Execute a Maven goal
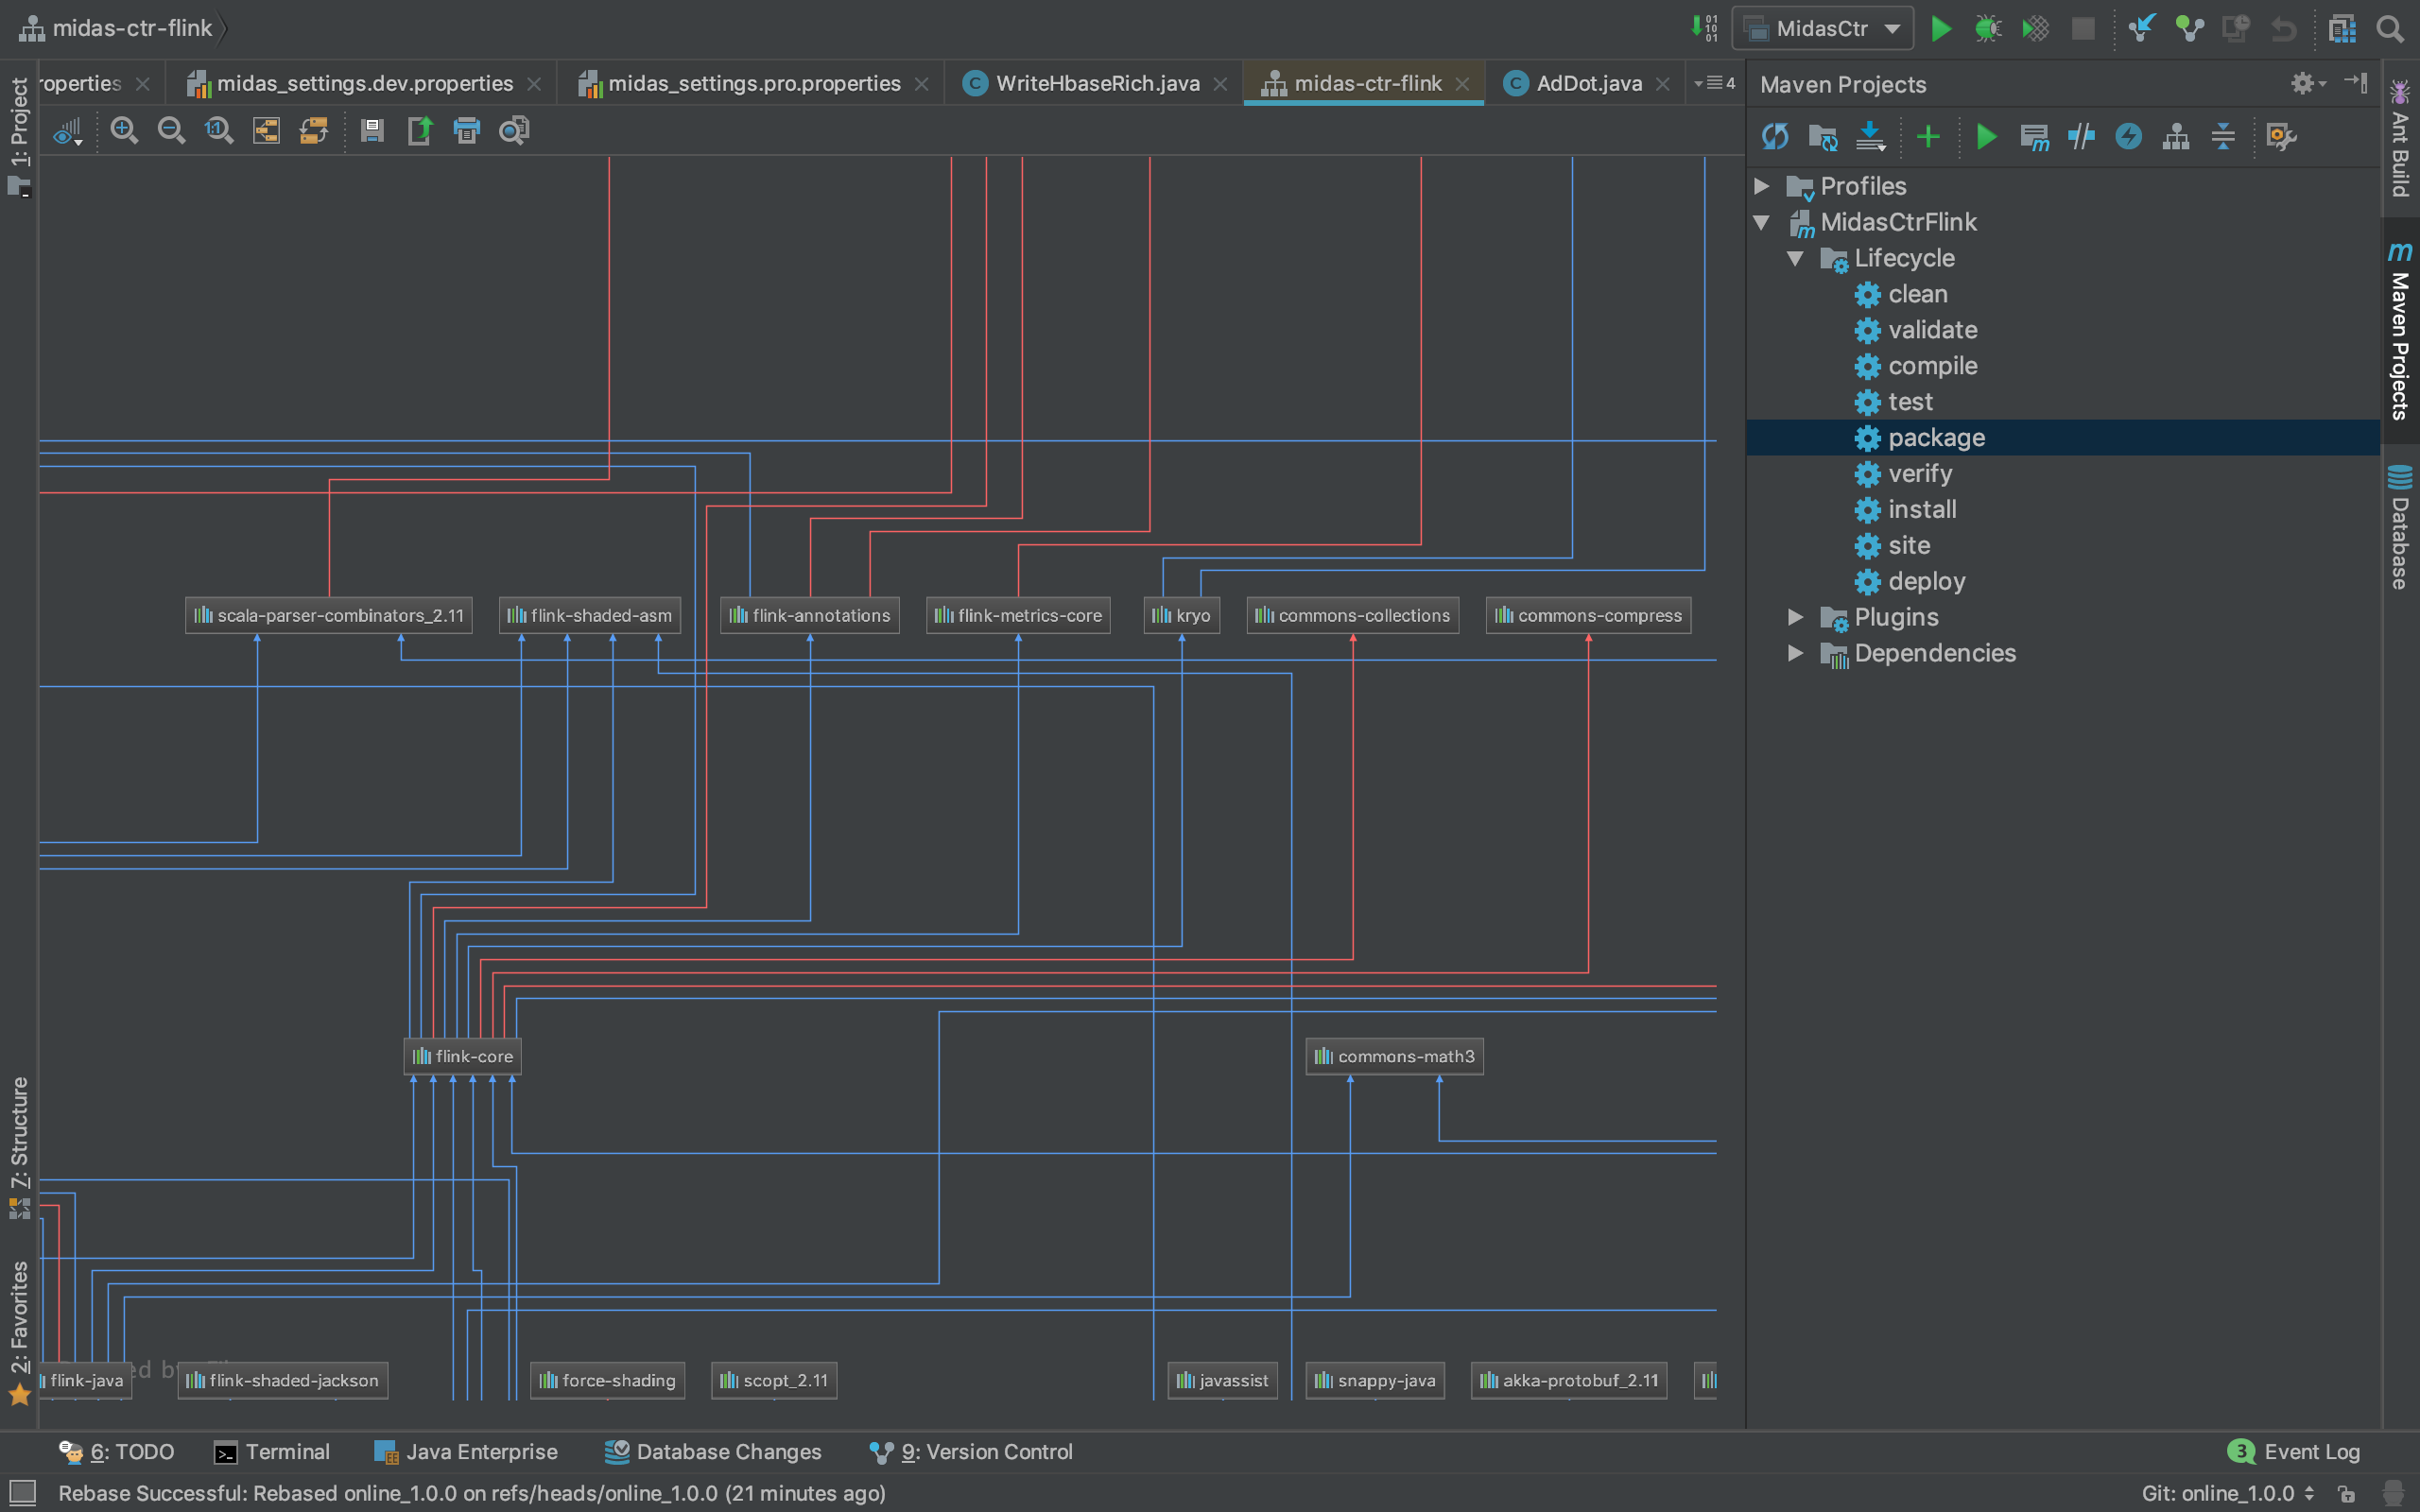 2034,136
